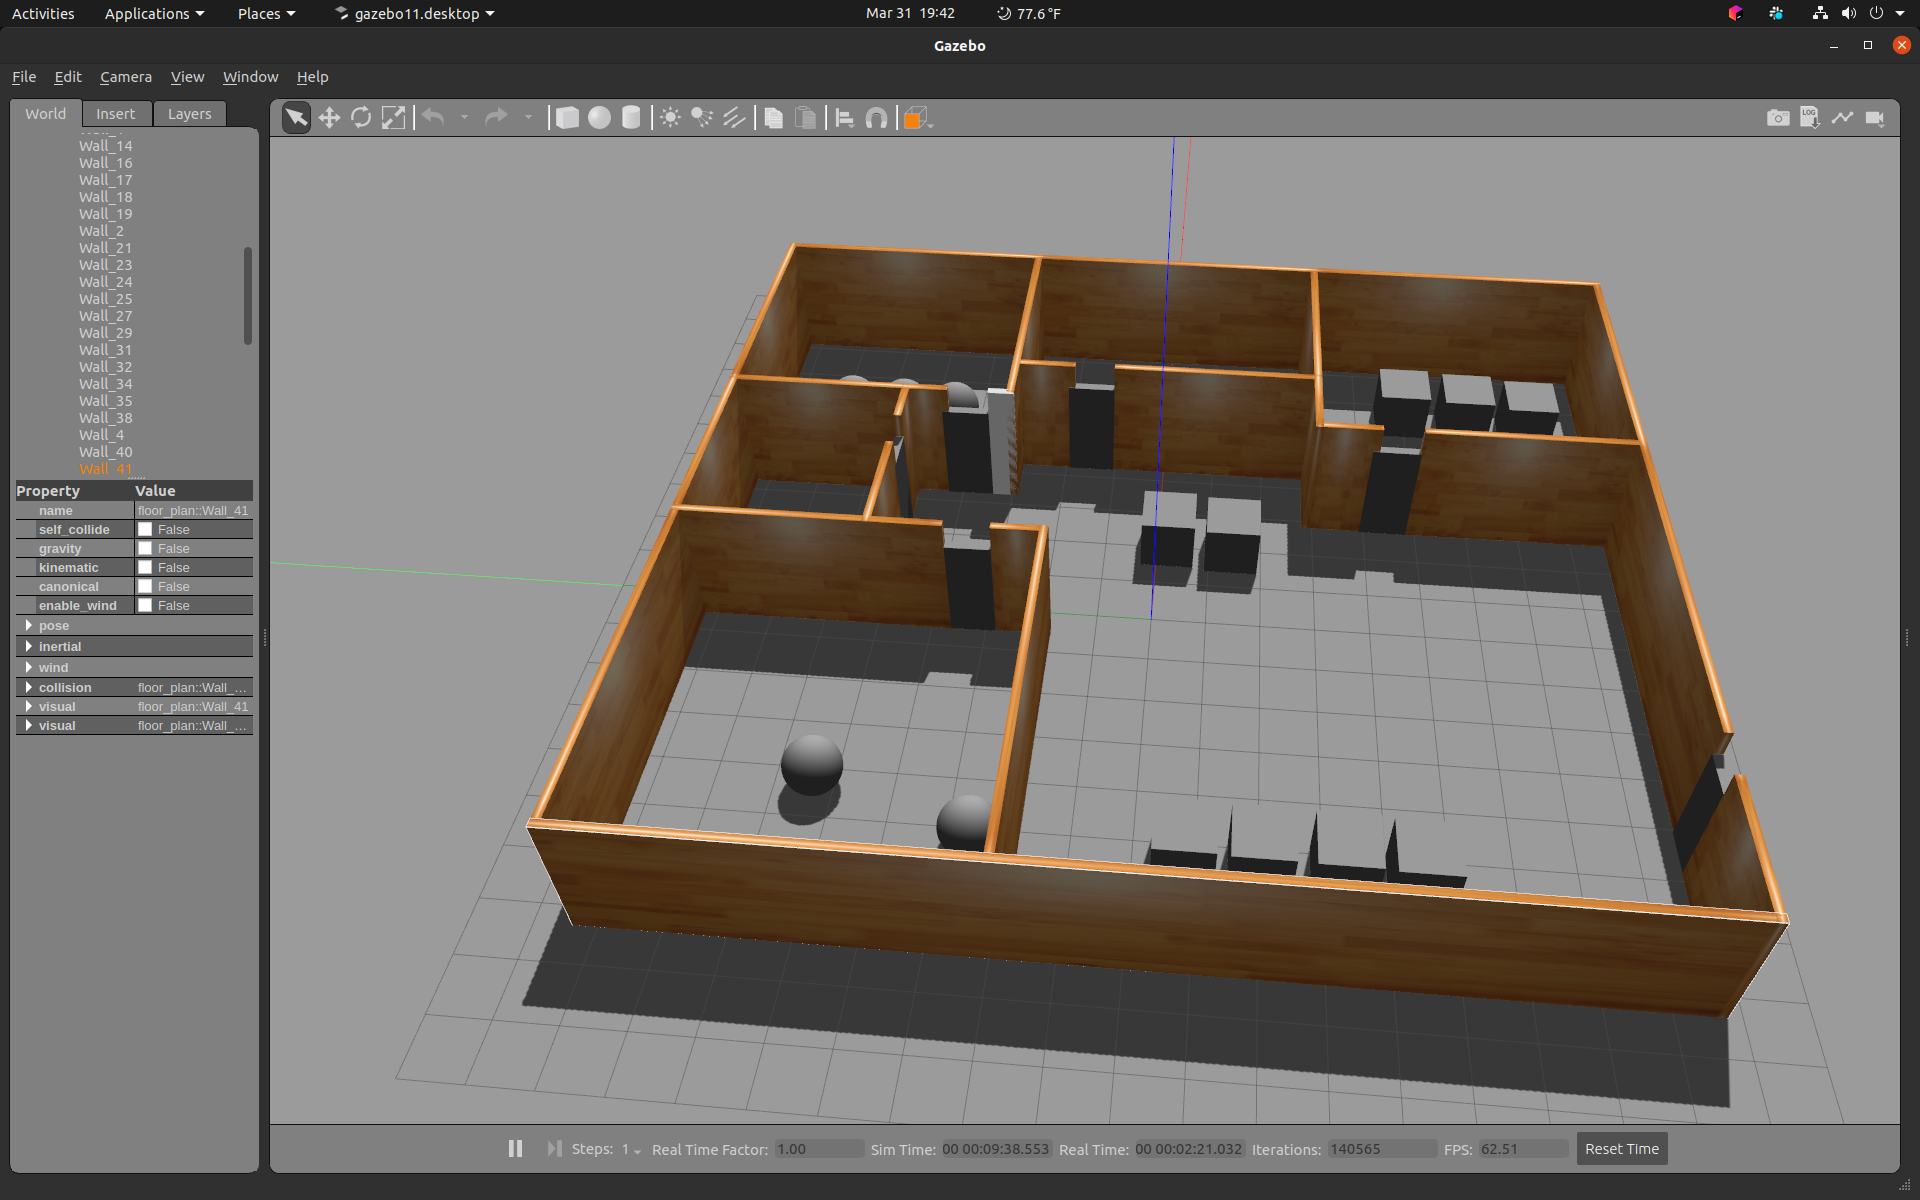Open the File menu
Viewport: 1920px width, 1200px height.
pyautogui.click(x=24, y=77)
